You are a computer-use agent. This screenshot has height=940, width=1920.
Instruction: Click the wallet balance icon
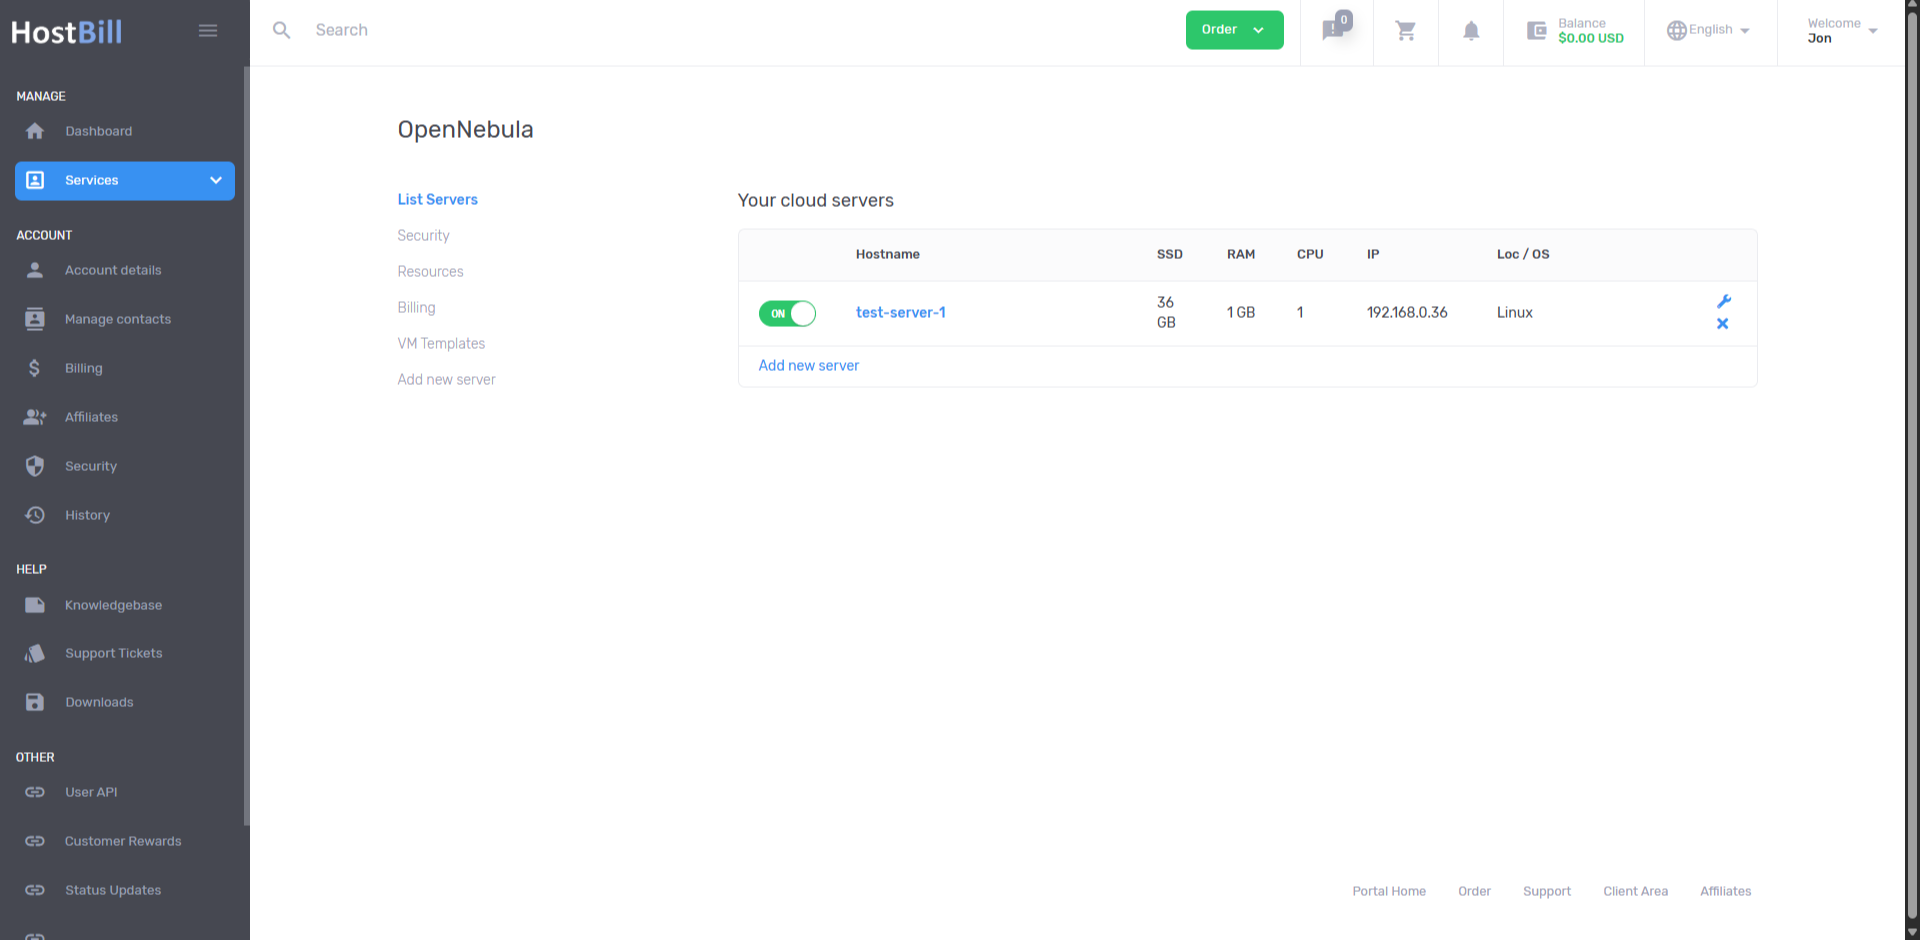point(1537,31)
